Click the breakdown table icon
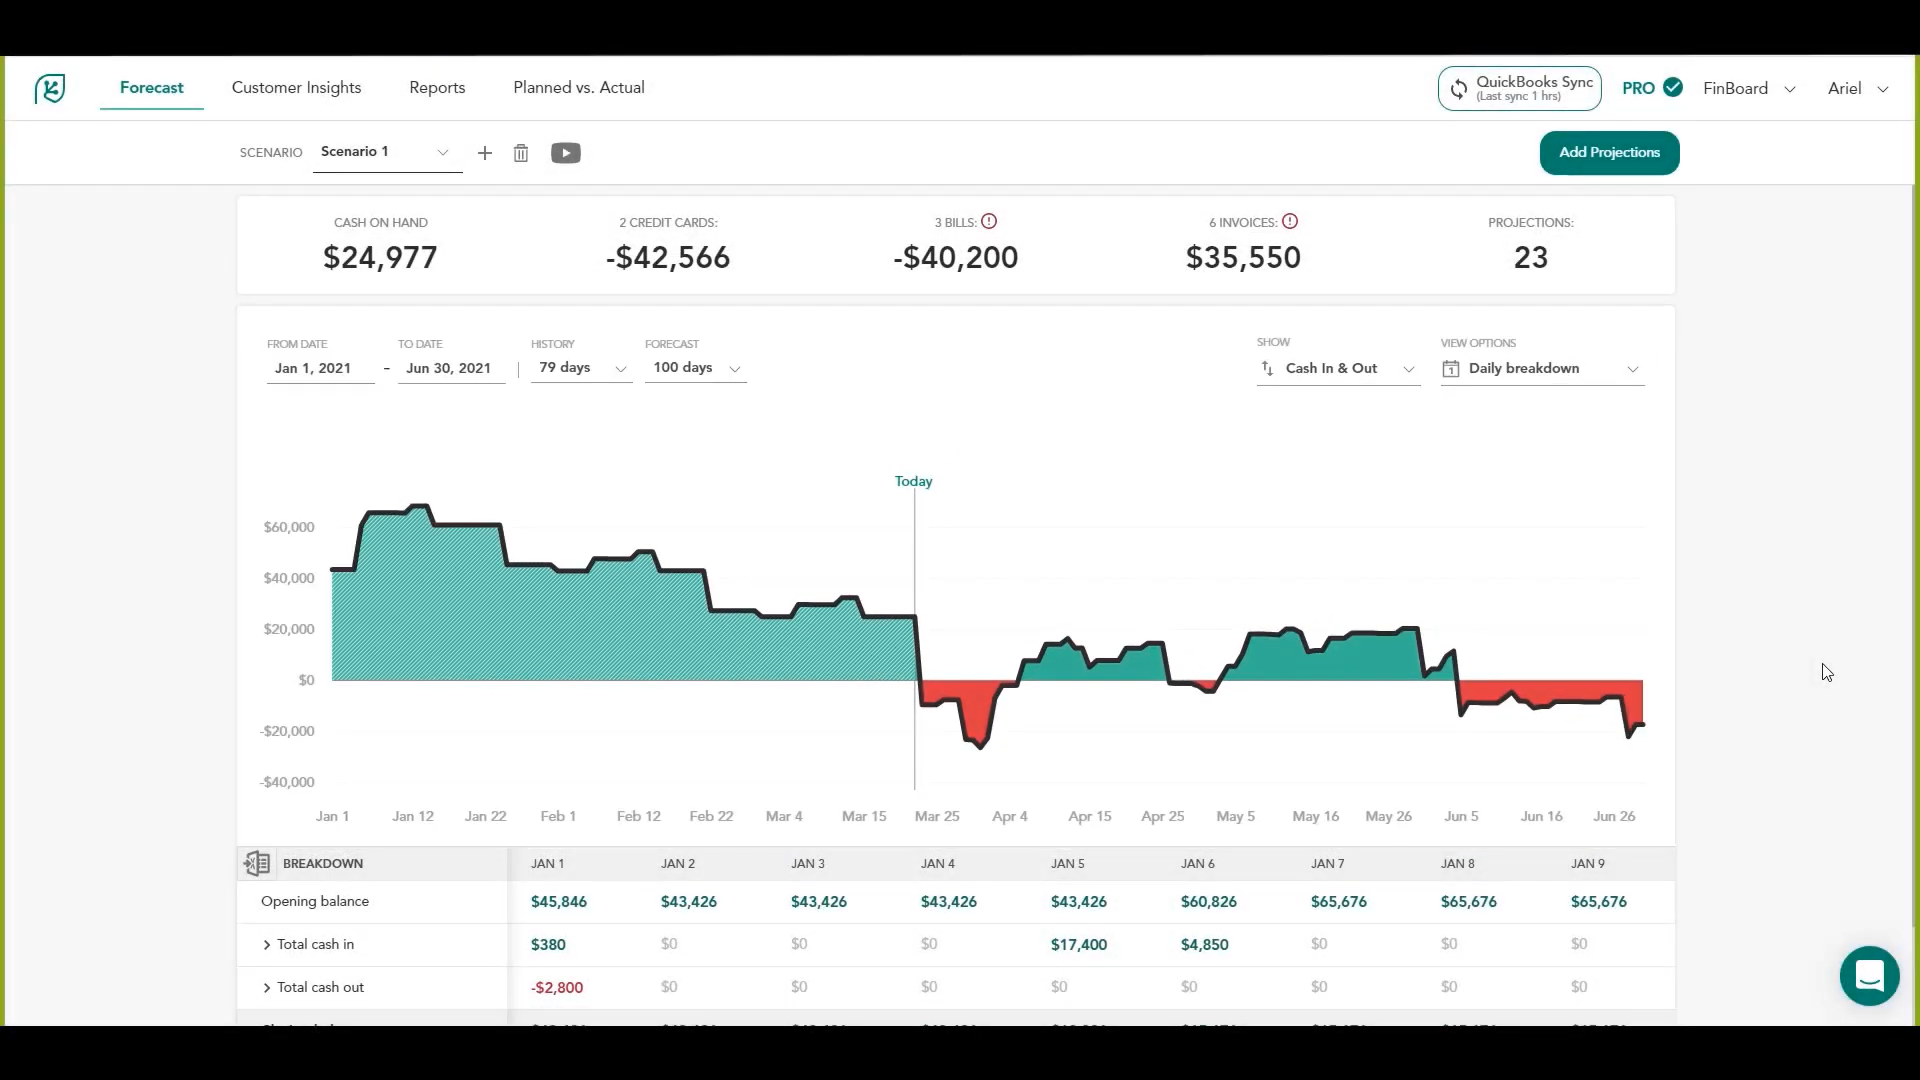 (x=256, y=862)
